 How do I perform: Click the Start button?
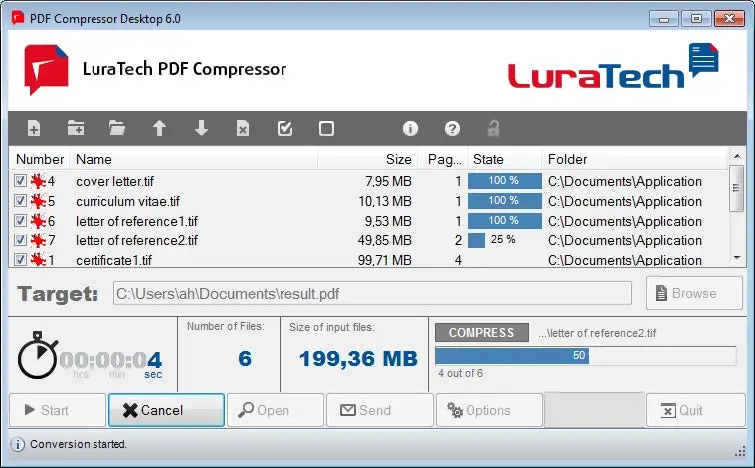pyautogui.click(x=57, y=410)
